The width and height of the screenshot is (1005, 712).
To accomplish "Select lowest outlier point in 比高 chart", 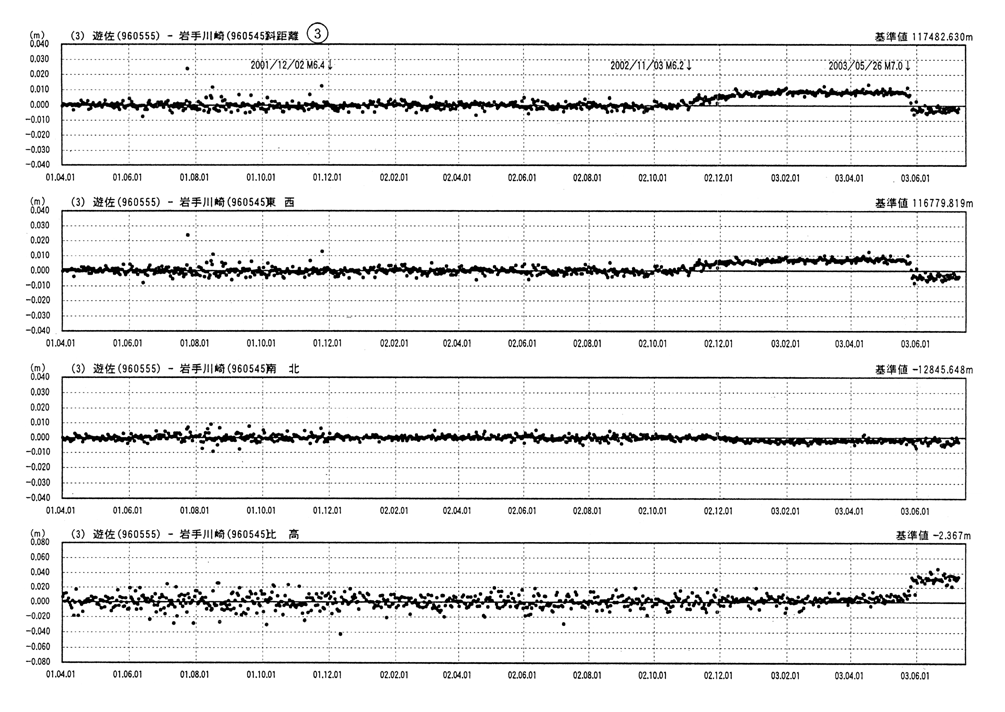I will click(340, 633).
